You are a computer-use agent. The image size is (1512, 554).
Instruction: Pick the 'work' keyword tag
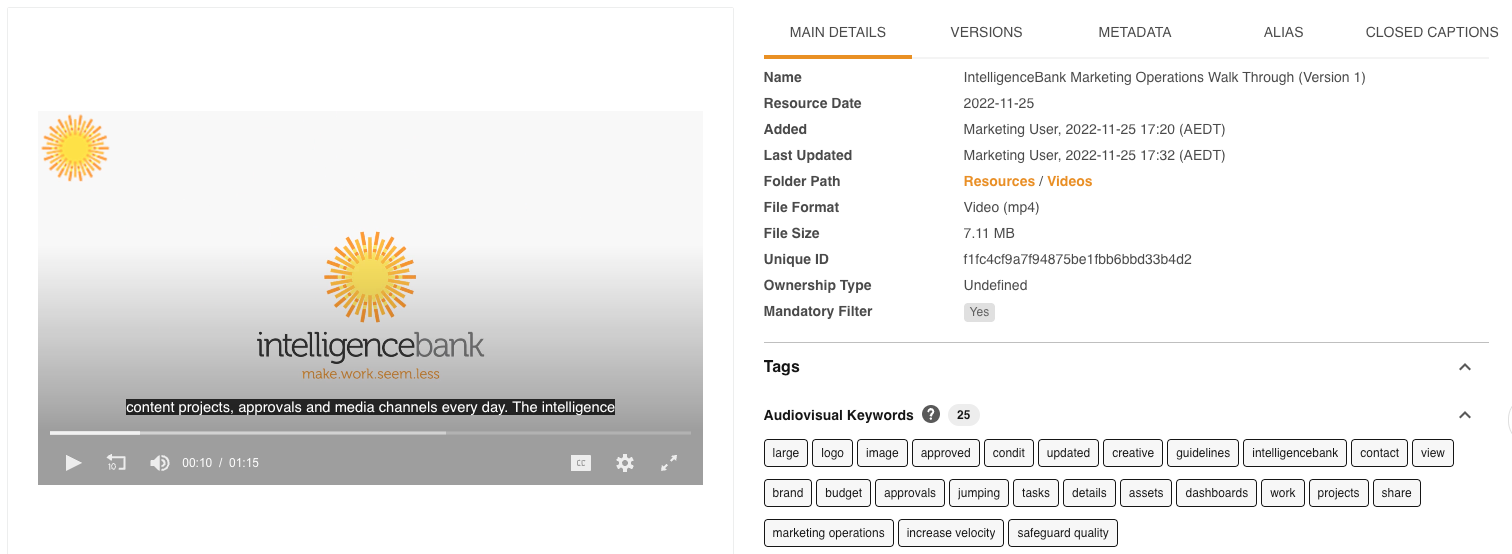1283,493
